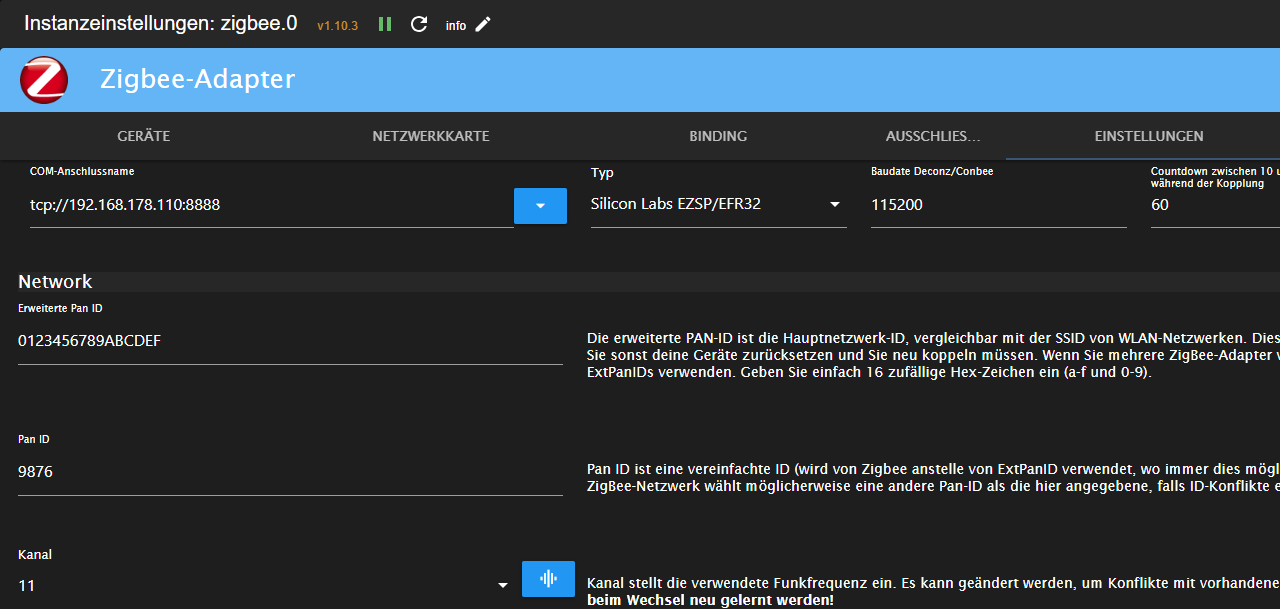Image resolution: width=1280 pixels, height=609 pixels.
Task: Select the Einstellungen tab
Action: pyautogui.click(x=1149, y=136)
